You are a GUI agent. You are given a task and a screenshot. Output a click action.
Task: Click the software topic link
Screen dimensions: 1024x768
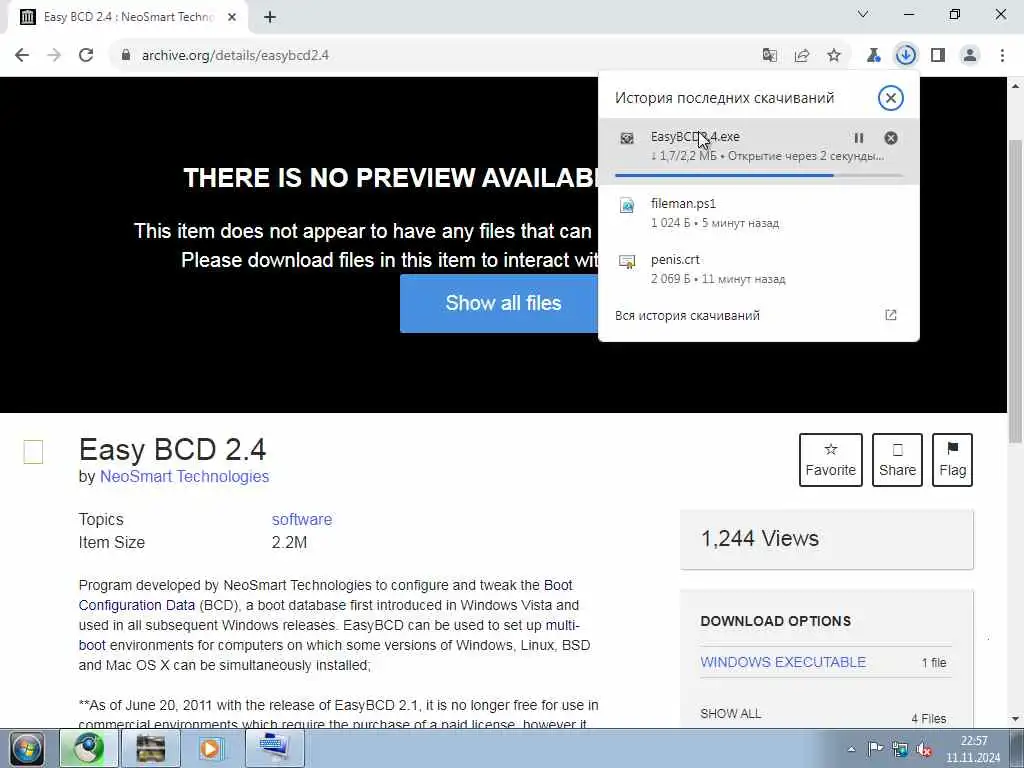[x=302, y=519]
